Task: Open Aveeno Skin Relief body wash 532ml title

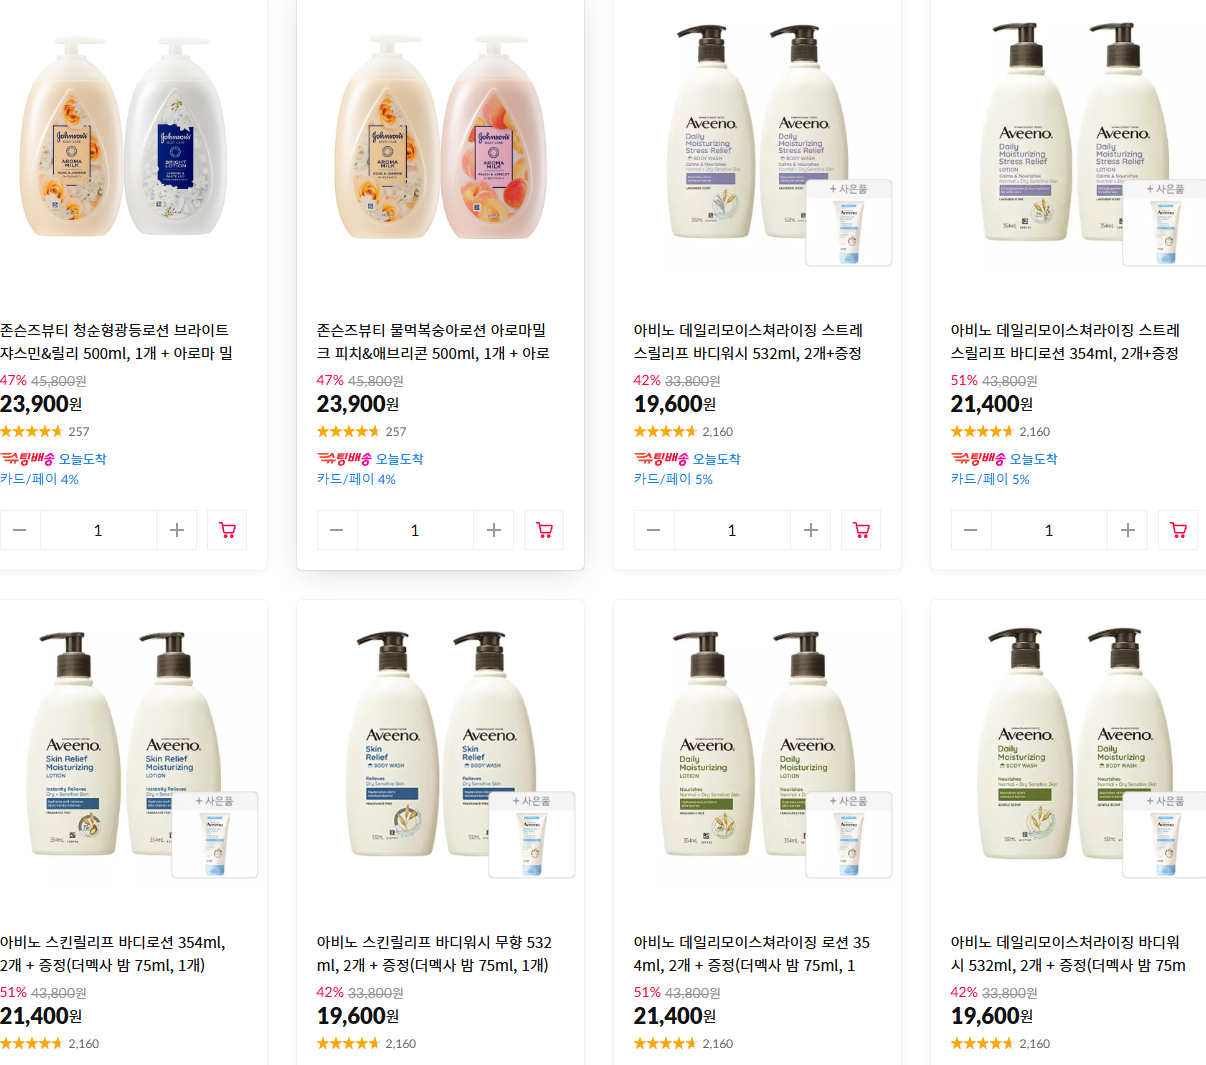Action: point(435,953)
